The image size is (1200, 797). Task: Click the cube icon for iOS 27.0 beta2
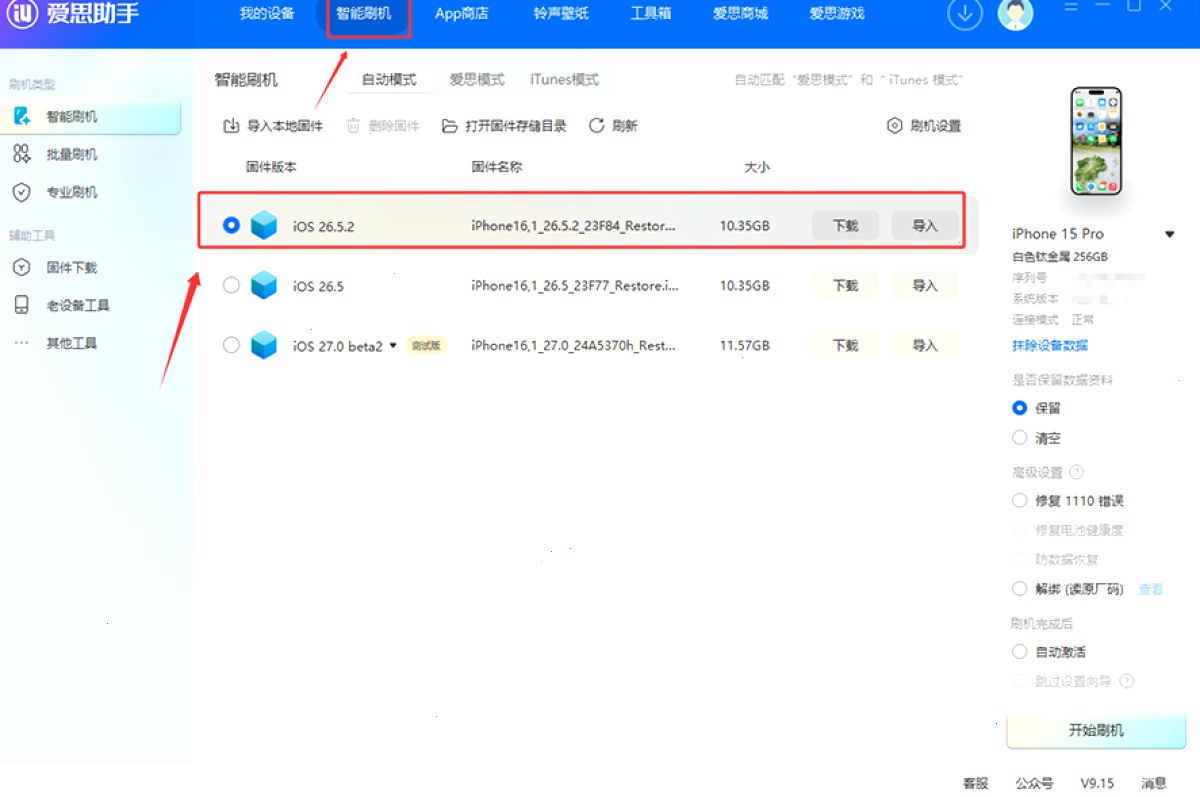[264, 346]
